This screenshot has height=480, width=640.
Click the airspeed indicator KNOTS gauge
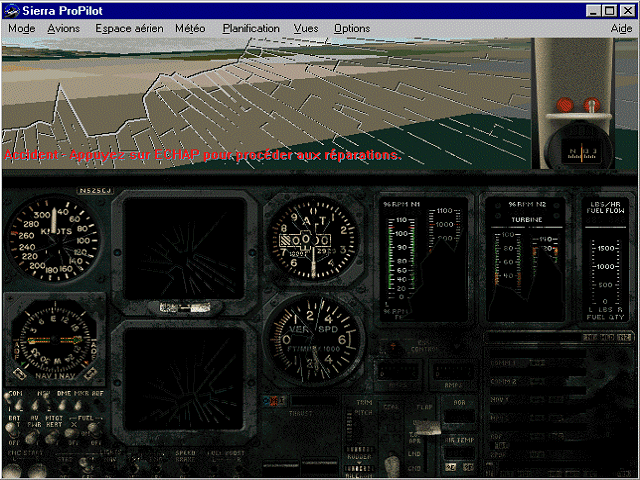[x=54, y=239]
